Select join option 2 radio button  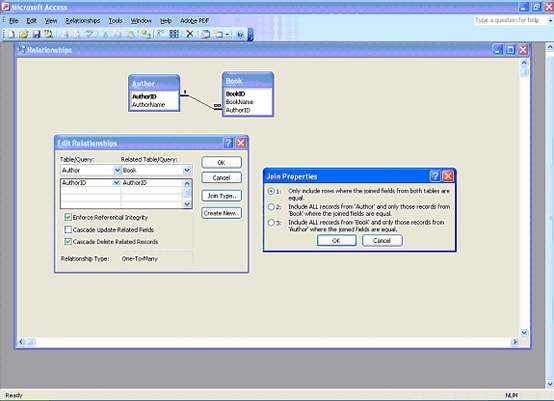click(x=271, y=207)
